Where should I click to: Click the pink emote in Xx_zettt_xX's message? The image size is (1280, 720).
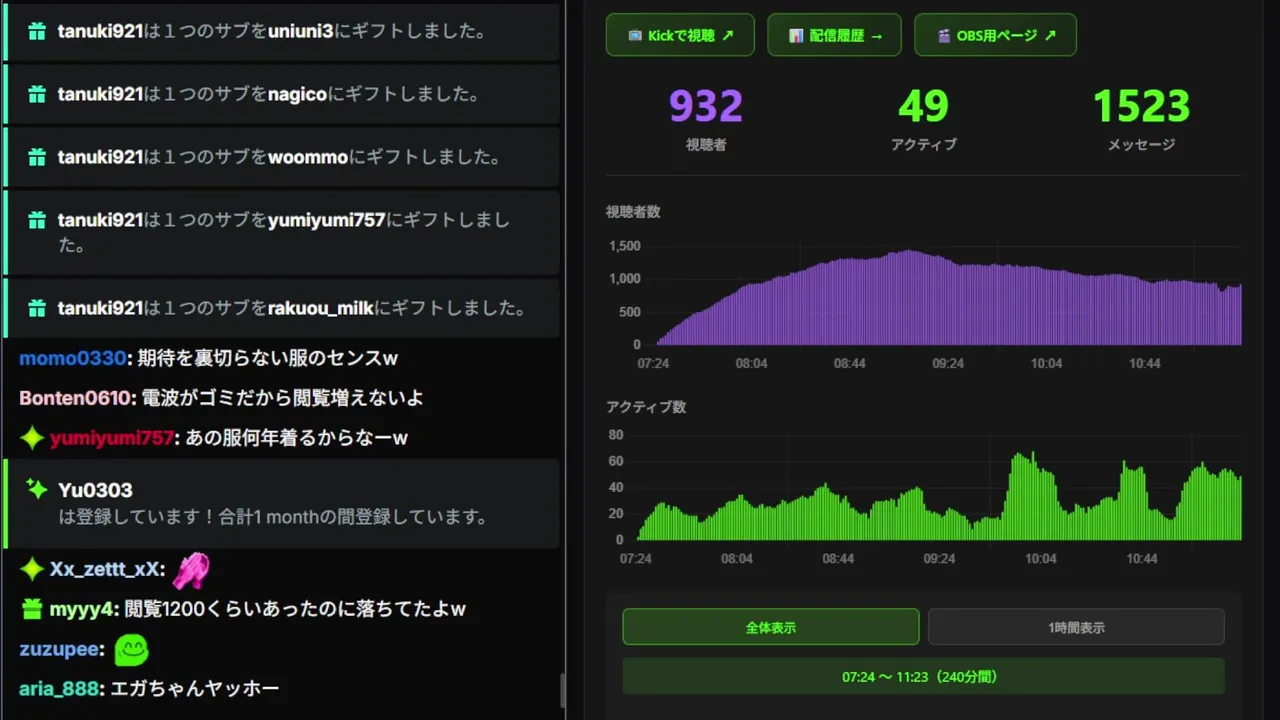[191, 570]
